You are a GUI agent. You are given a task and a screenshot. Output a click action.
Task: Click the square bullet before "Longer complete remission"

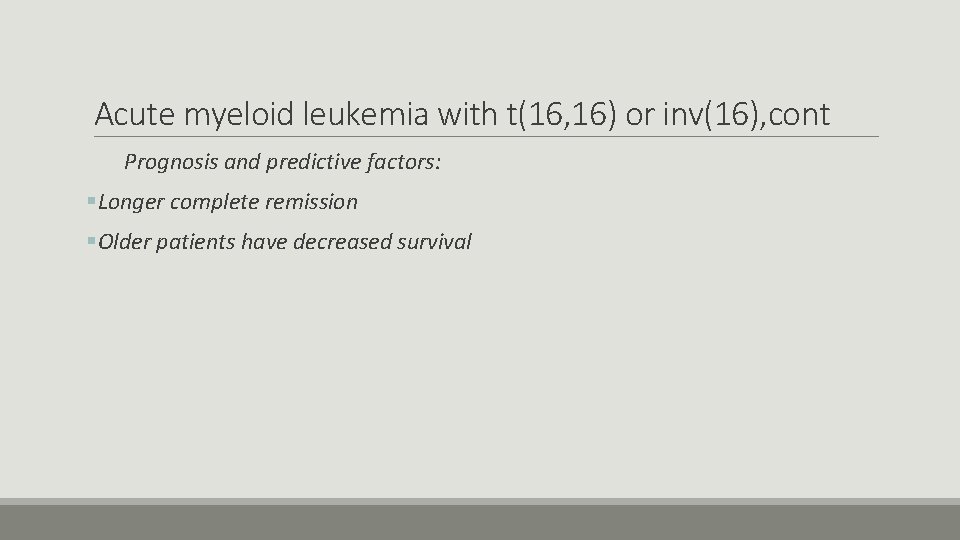[x=91, y=200]
